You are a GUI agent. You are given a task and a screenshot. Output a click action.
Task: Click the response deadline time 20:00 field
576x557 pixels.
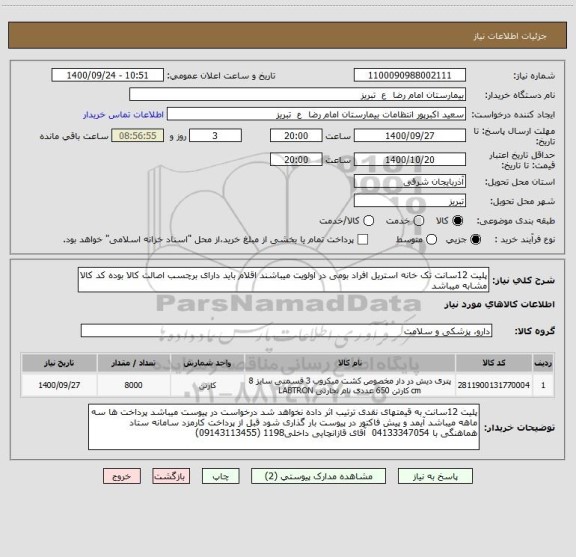point(296,136)
